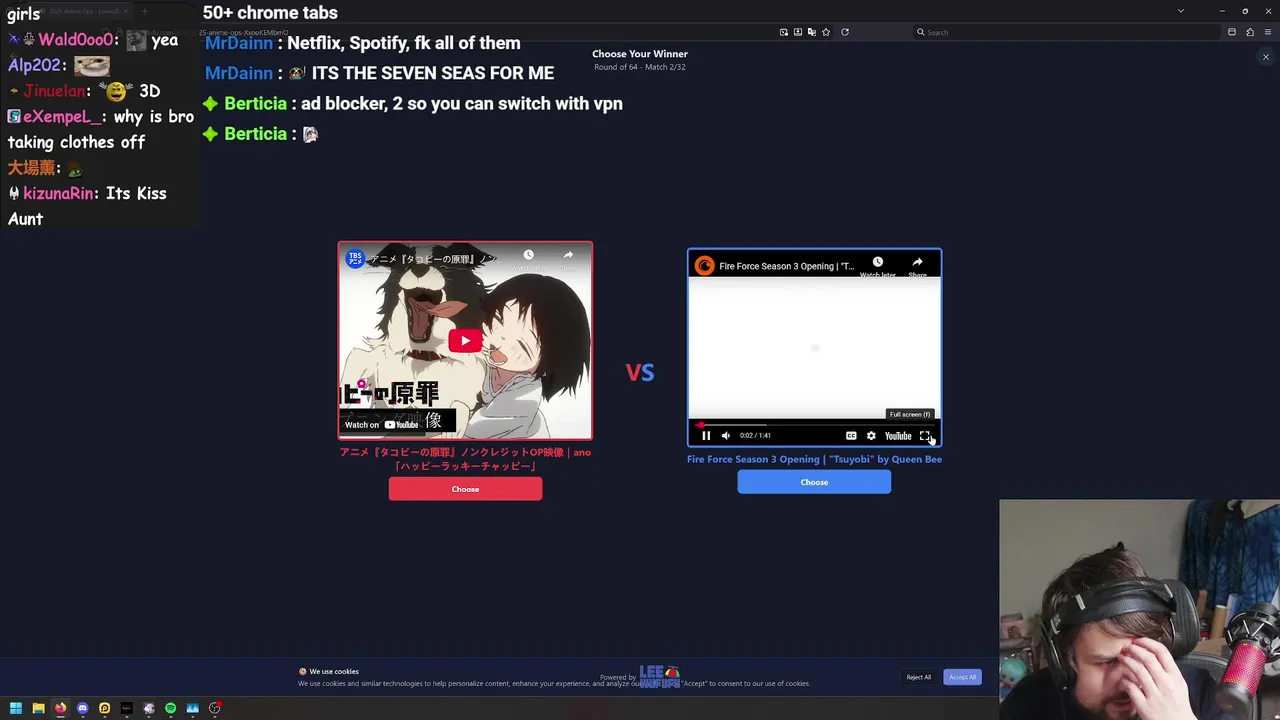
Task: Close the tournament overlay with X
Action: pos(1266,57)
